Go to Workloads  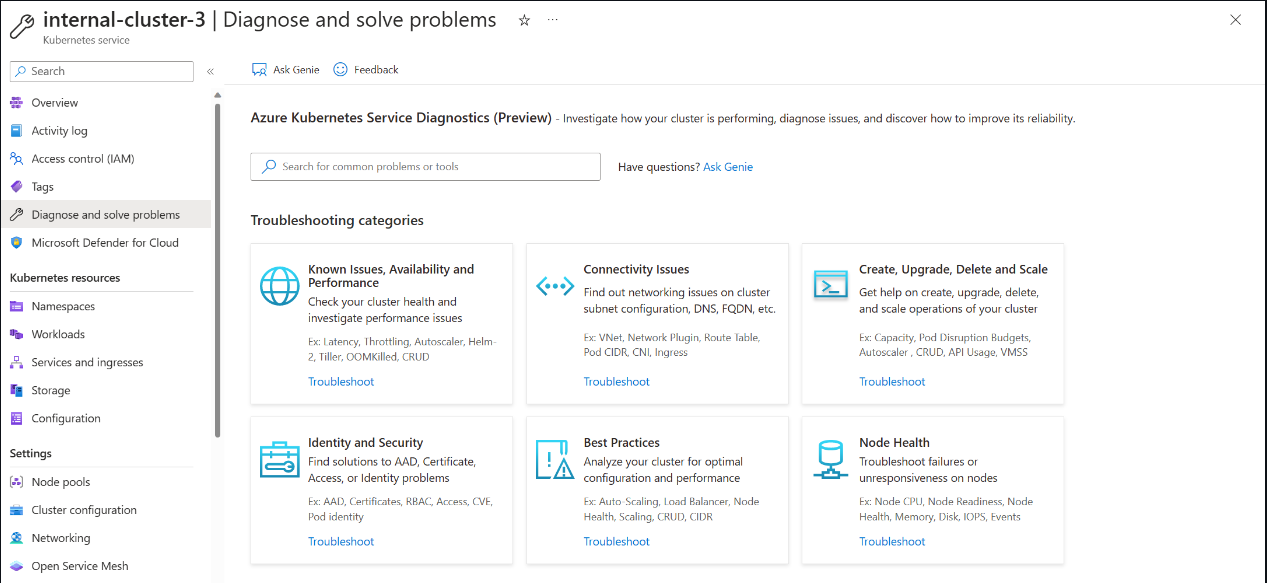58,335
